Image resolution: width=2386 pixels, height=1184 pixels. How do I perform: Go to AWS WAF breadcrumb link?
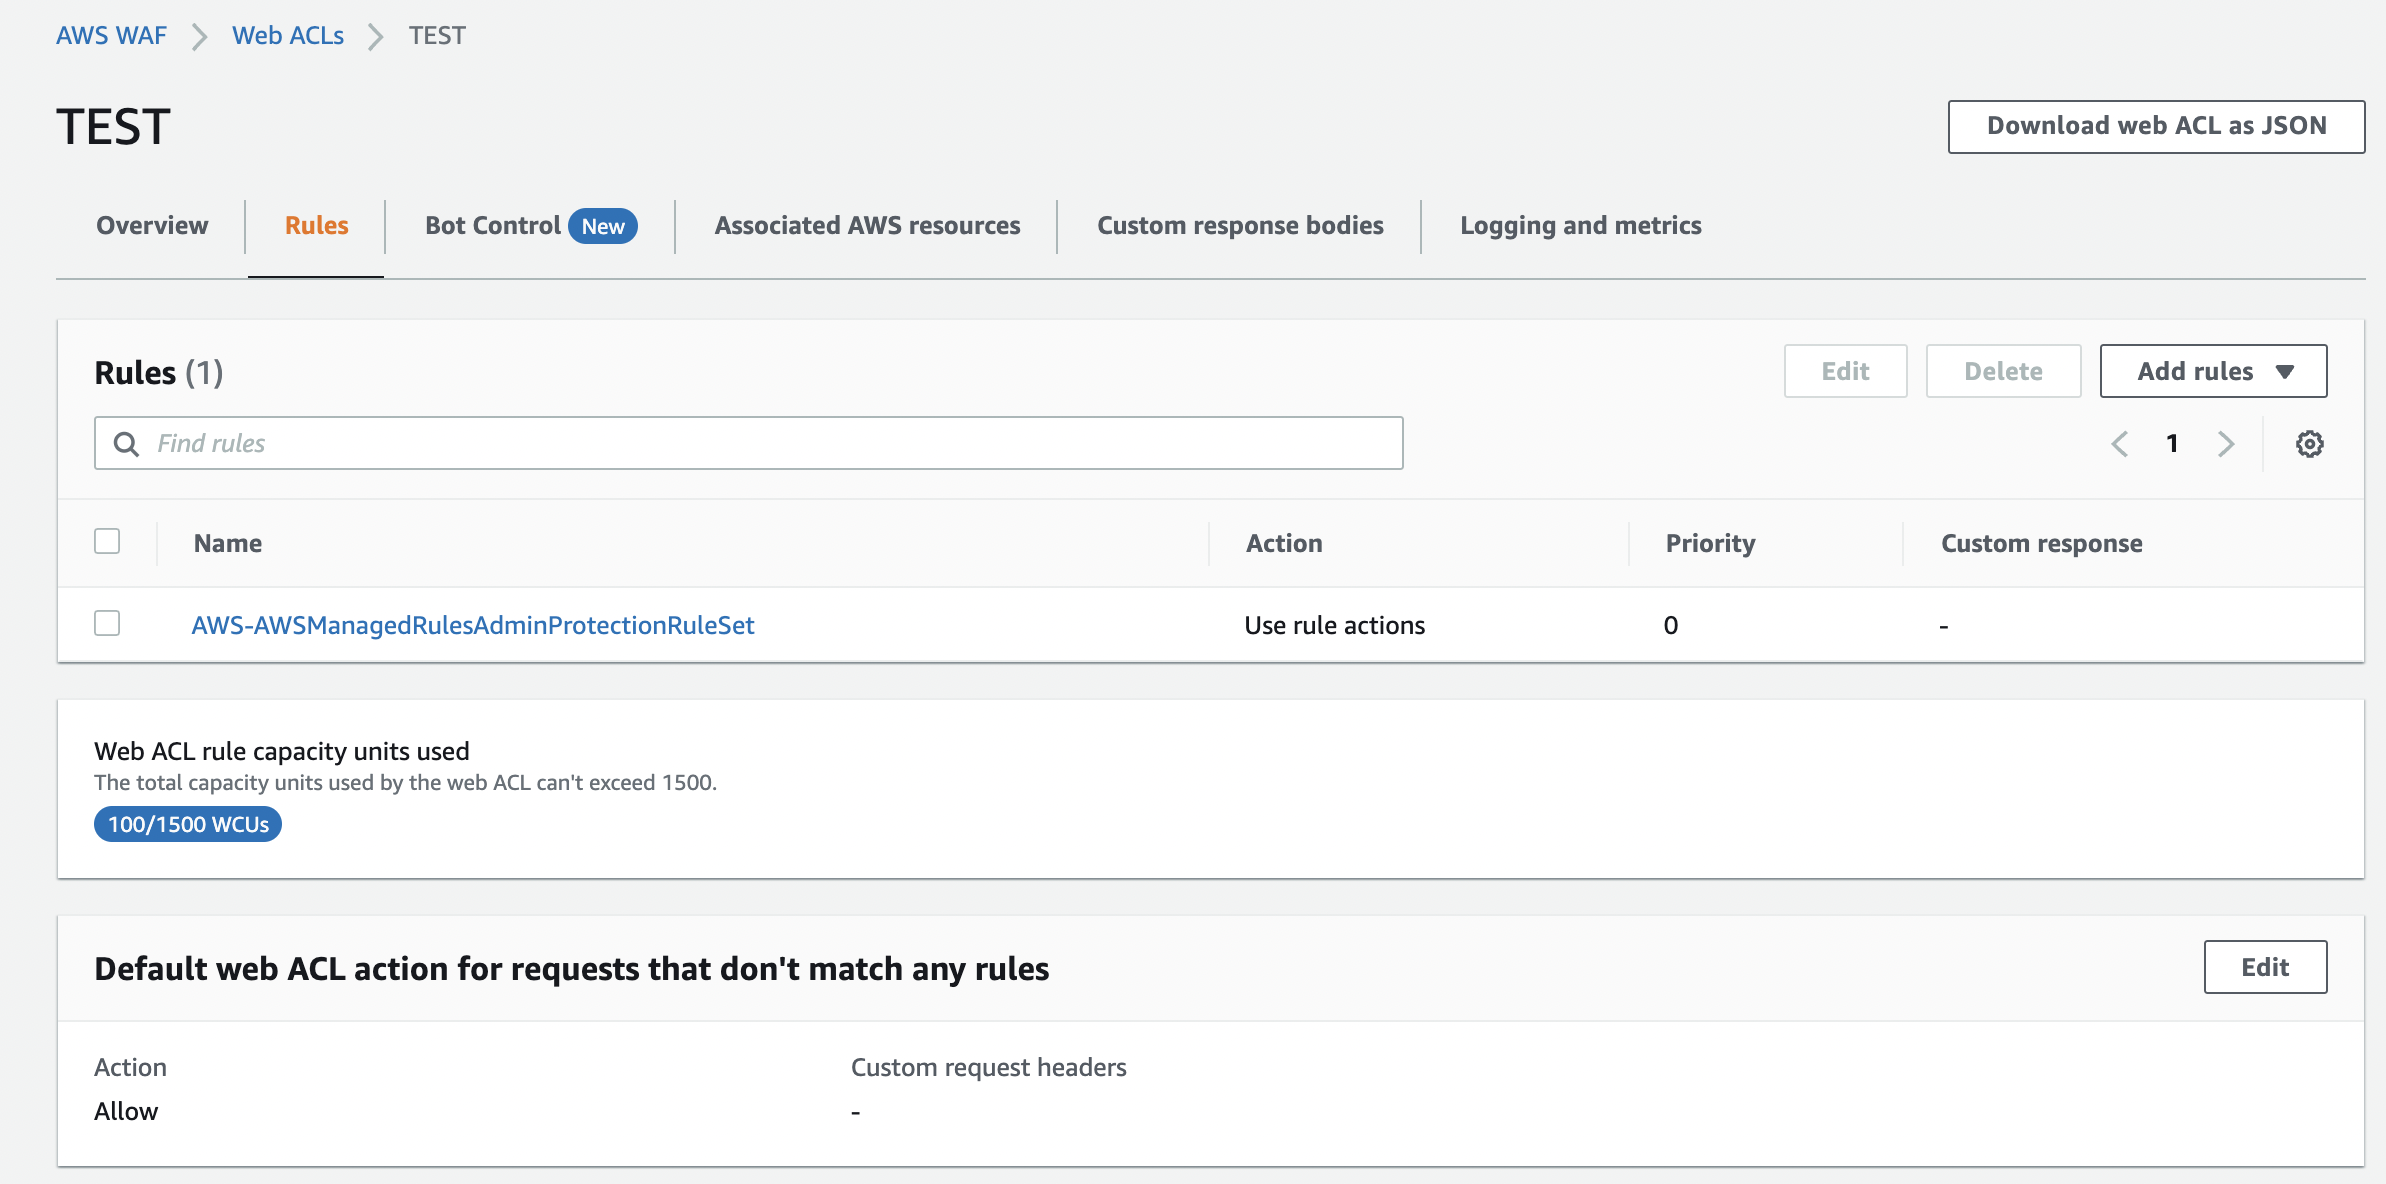pyautogui.click(x=111, y=36)
